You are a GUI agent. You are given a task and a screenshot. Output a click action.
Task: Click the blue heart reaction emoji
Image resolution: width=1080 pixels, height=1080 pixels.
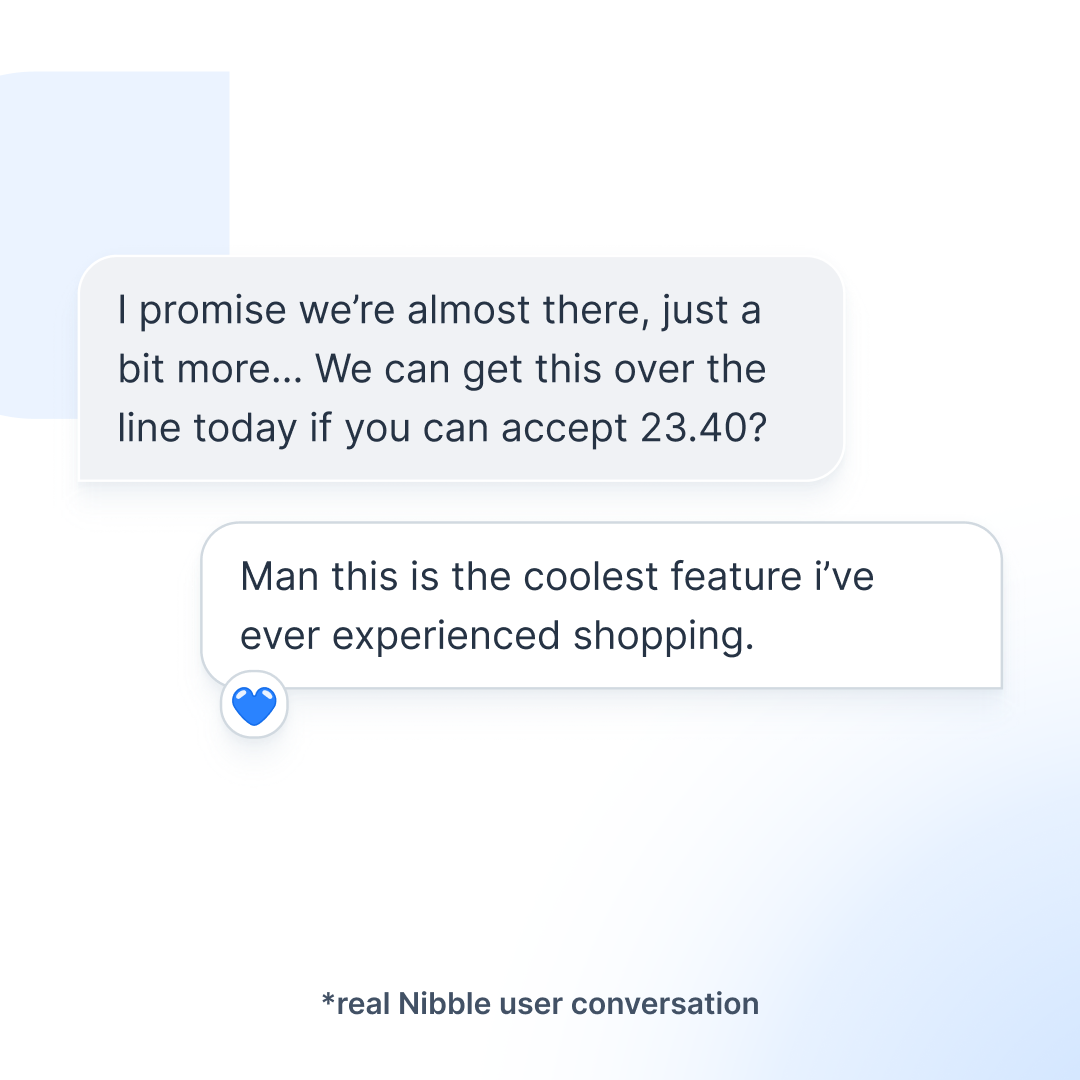[x=254, y=706]
